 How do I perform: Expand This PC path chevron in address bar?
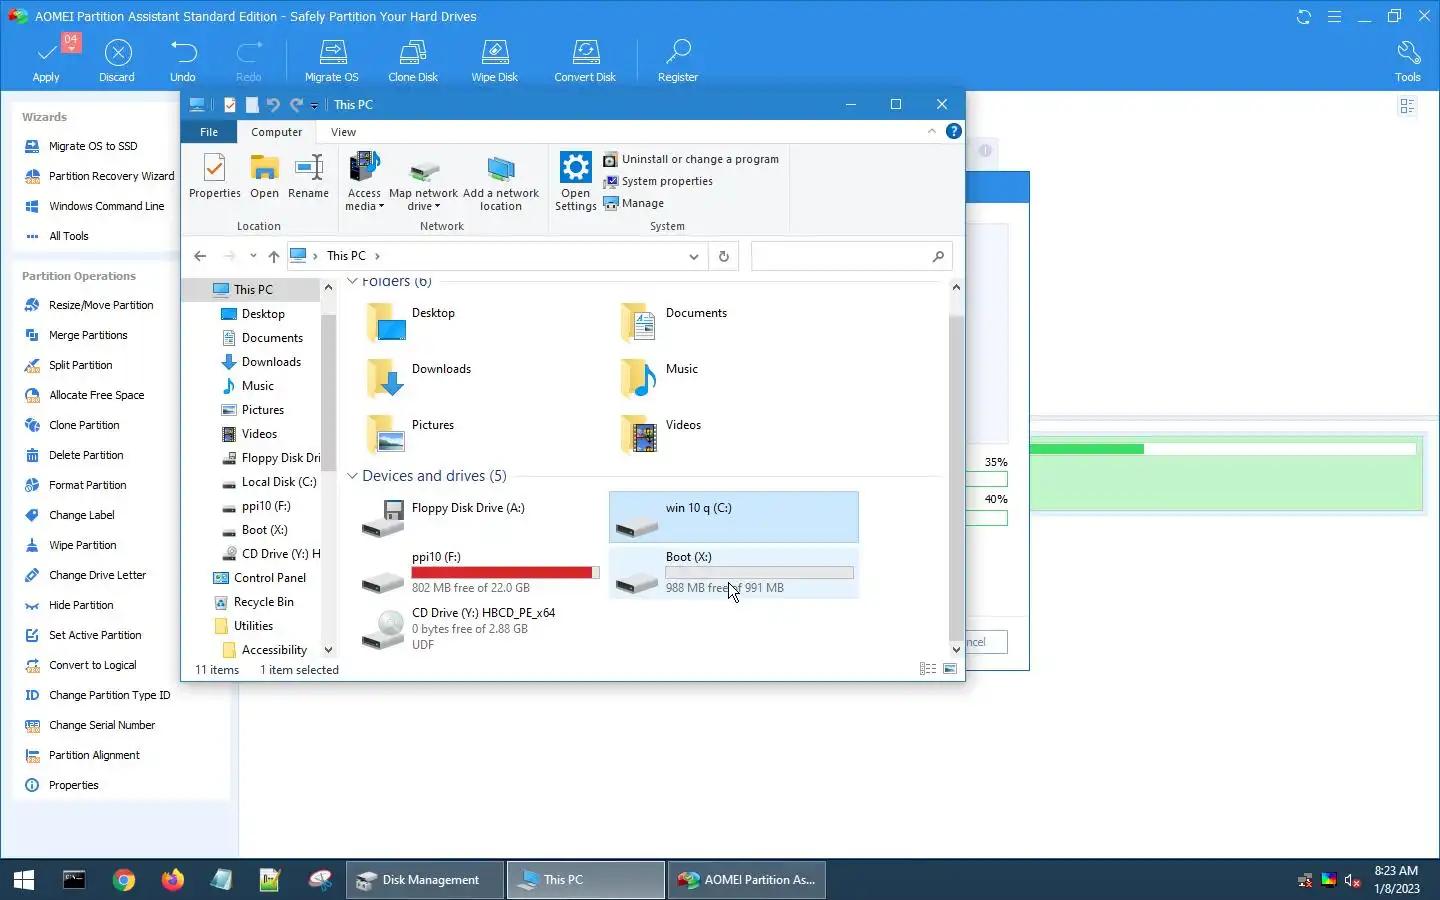[x=377, y=256]
